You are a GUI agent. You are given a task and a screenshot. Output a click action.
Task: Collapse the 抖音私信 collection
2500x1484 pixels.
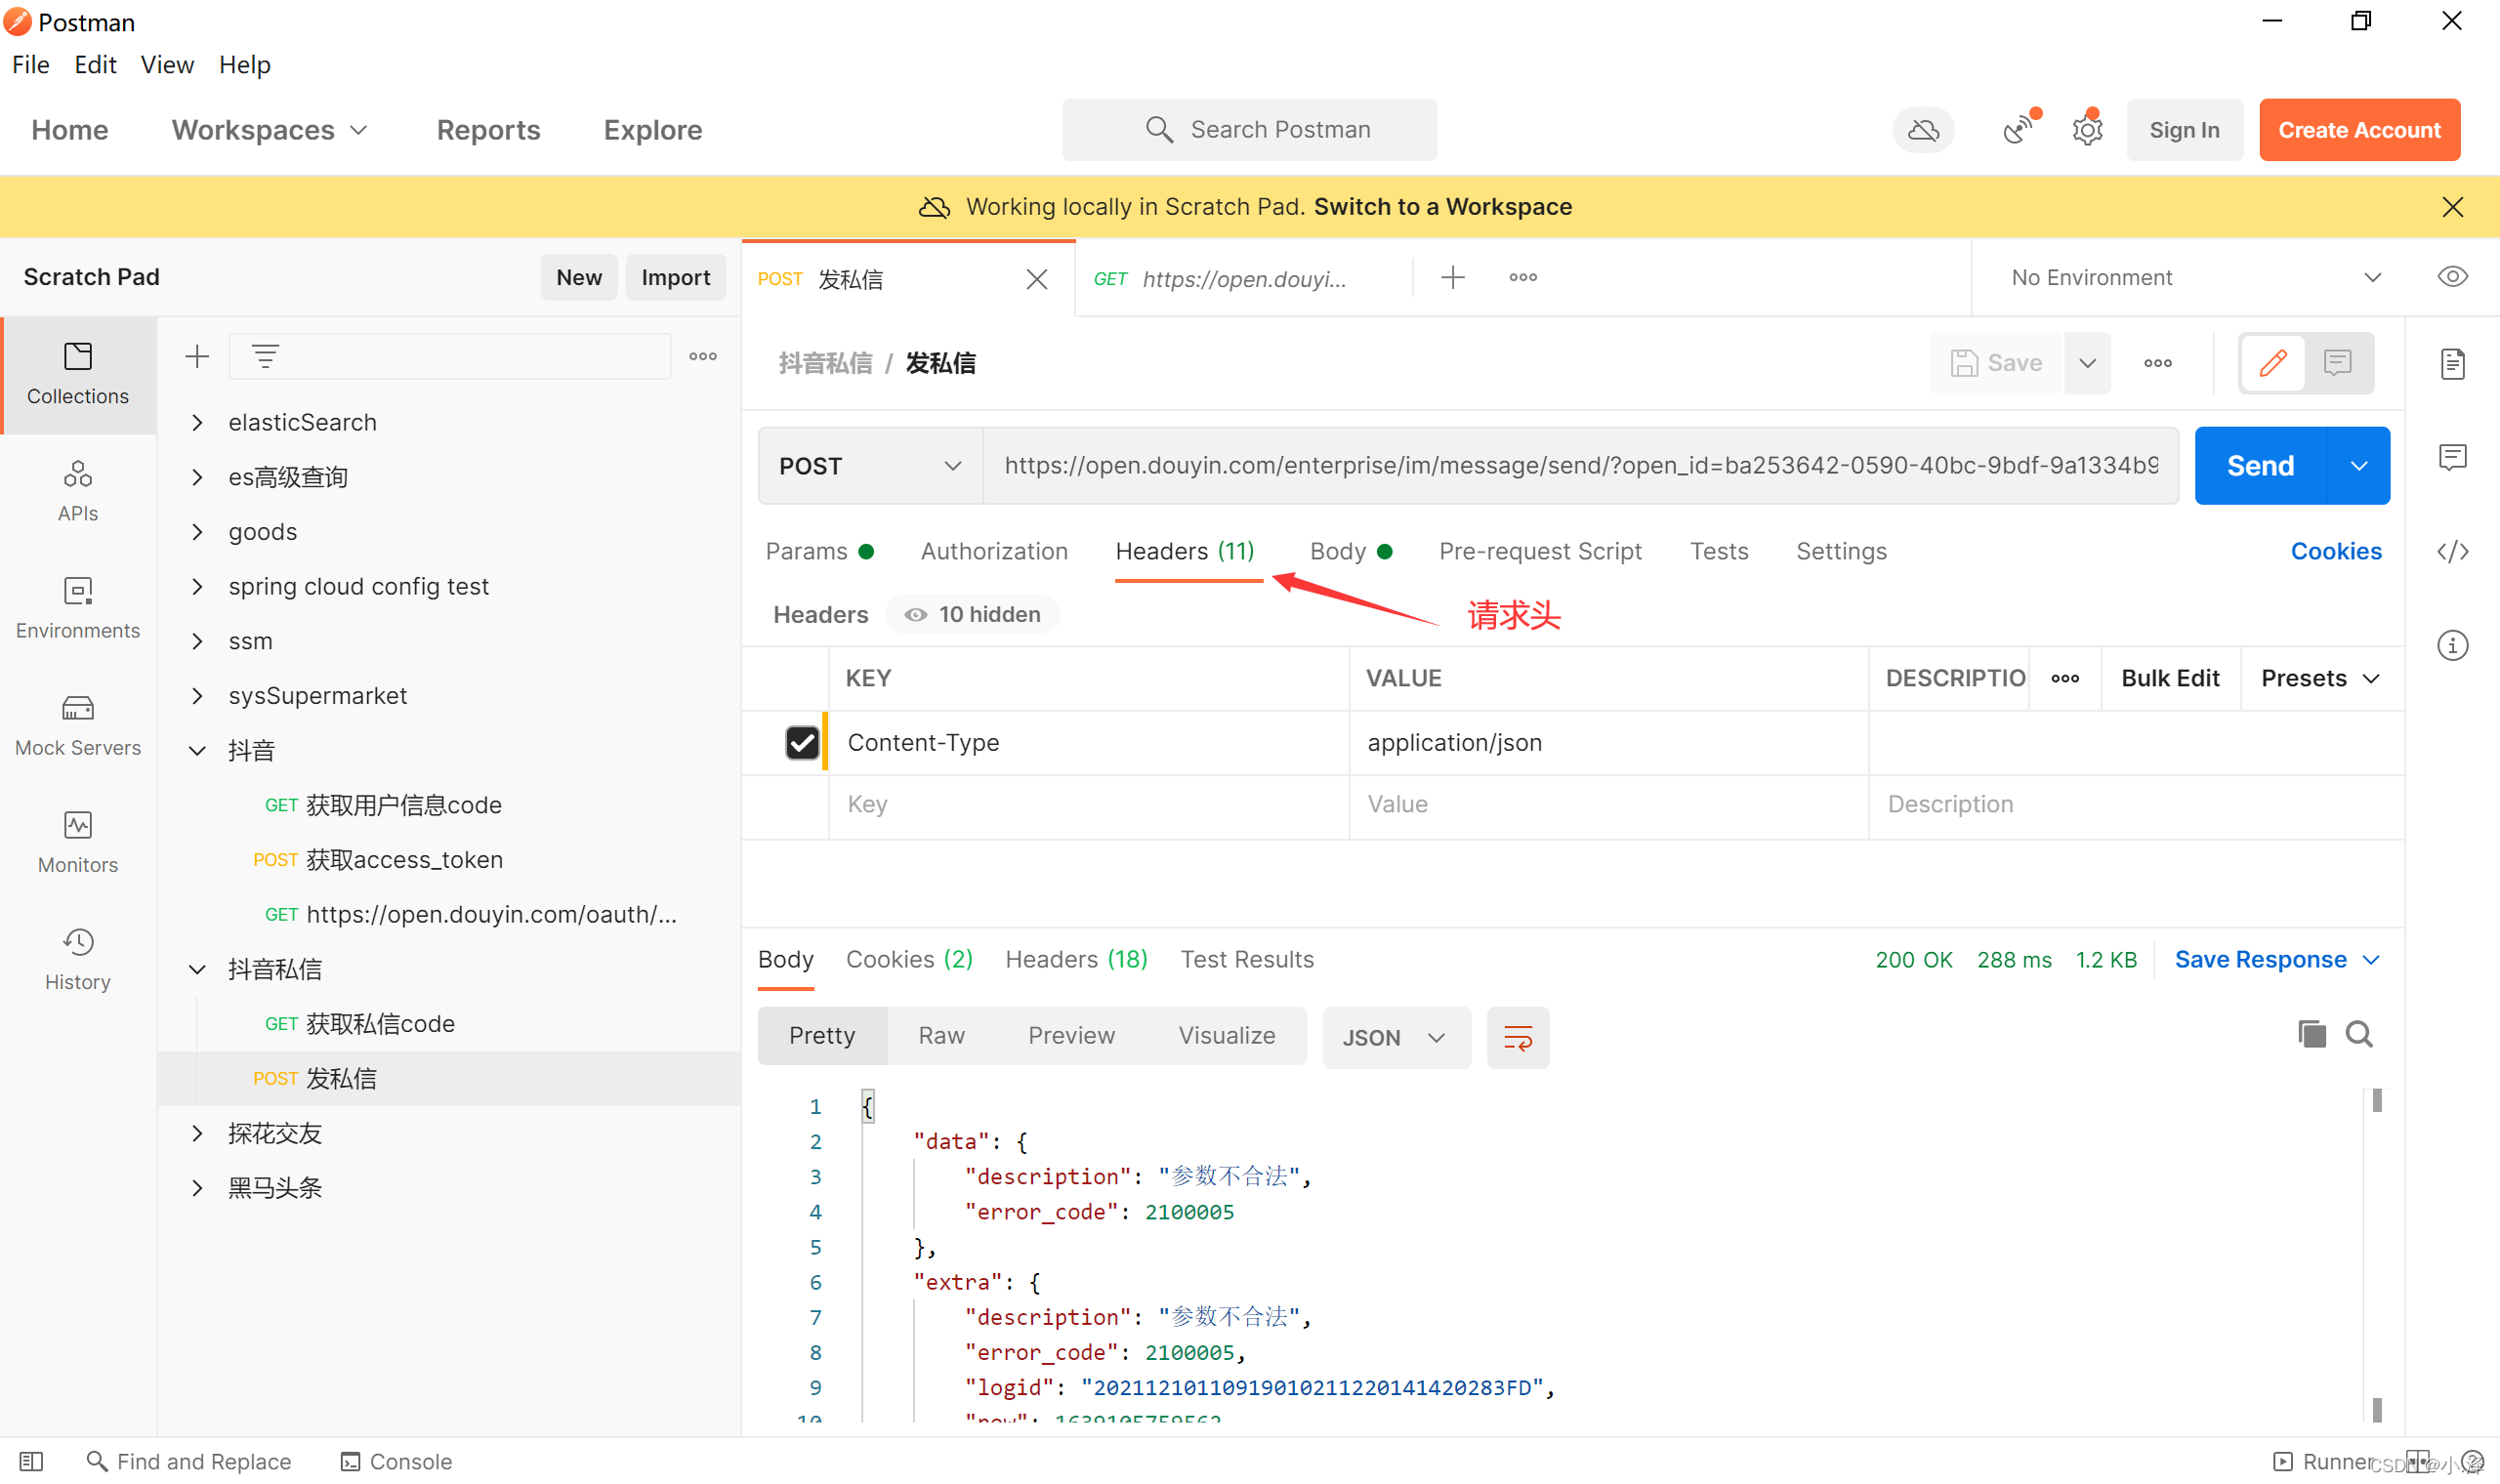pyautogui.click(x=198, y=969)
